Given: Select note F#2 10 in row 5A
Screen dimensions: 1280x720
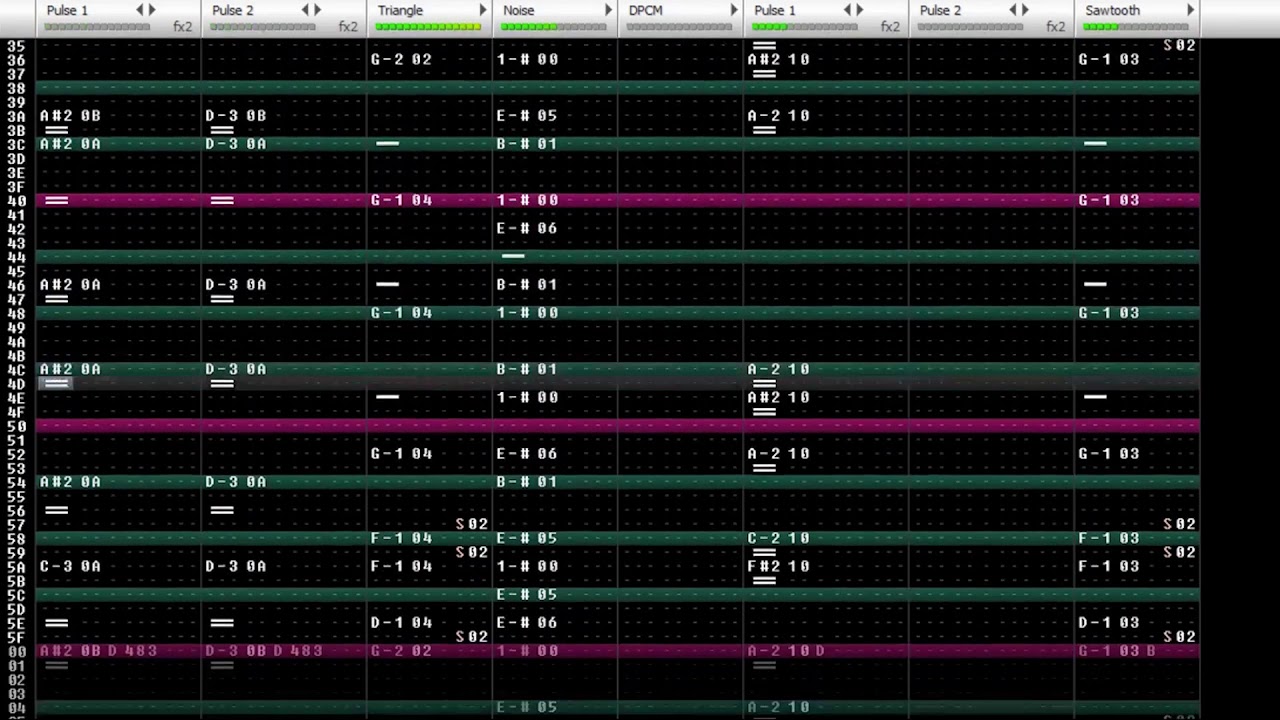Looking at the screenshot, I should (x=779, y=566).
